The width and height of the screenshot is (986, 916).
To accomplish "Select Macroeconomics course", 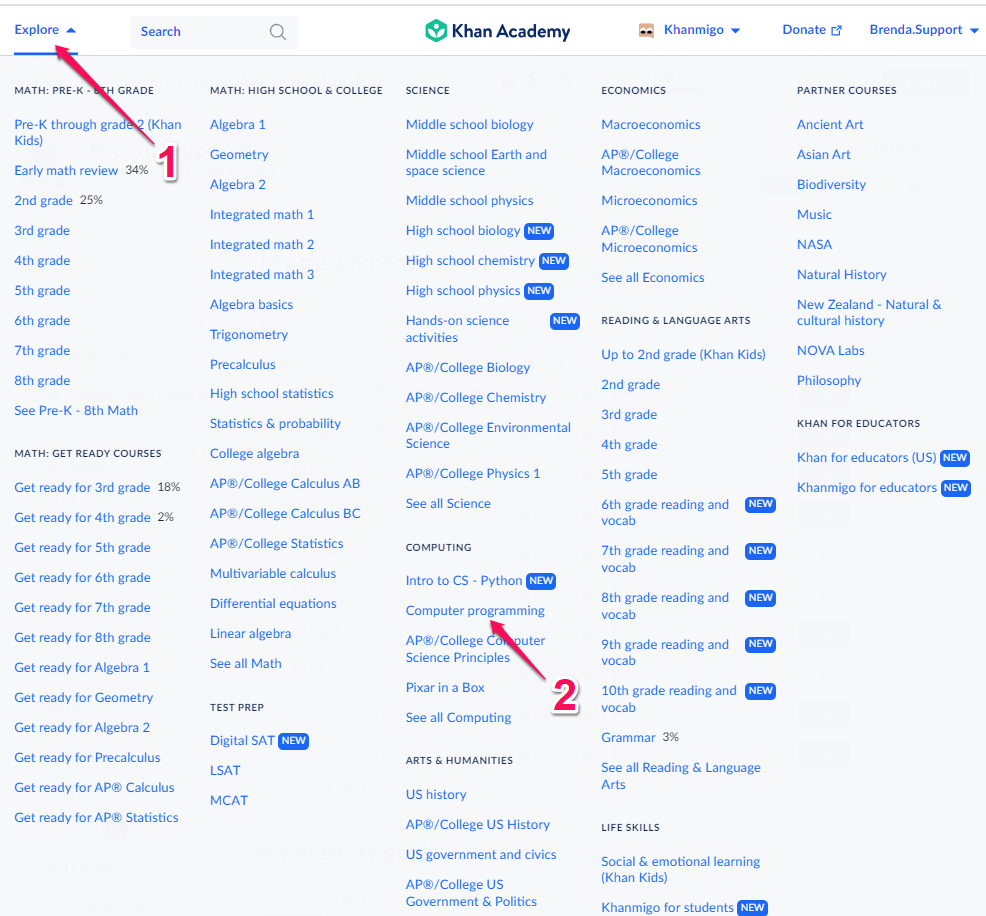I will [x=651, y=124].
